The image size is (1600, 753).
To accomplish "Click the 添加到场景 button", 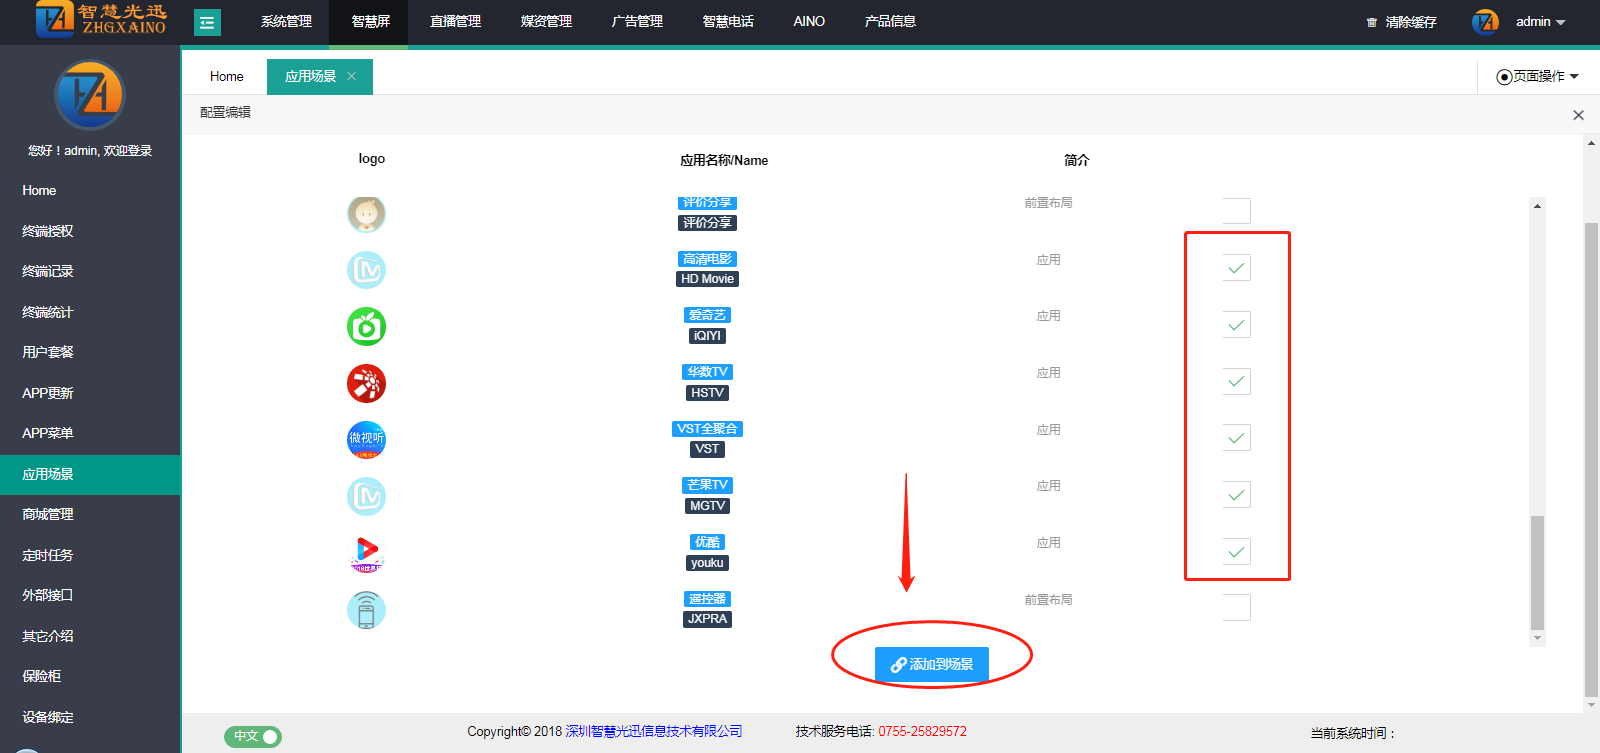I will 931,664.
